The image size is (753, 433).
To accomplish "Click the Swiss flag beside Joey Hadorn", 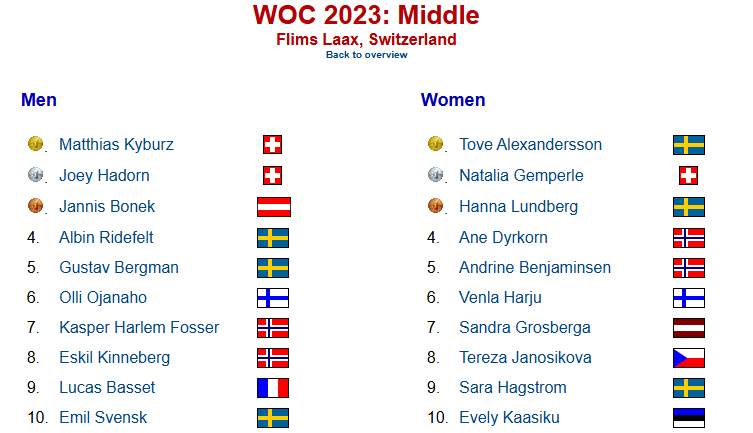I will tap(272, 176).
